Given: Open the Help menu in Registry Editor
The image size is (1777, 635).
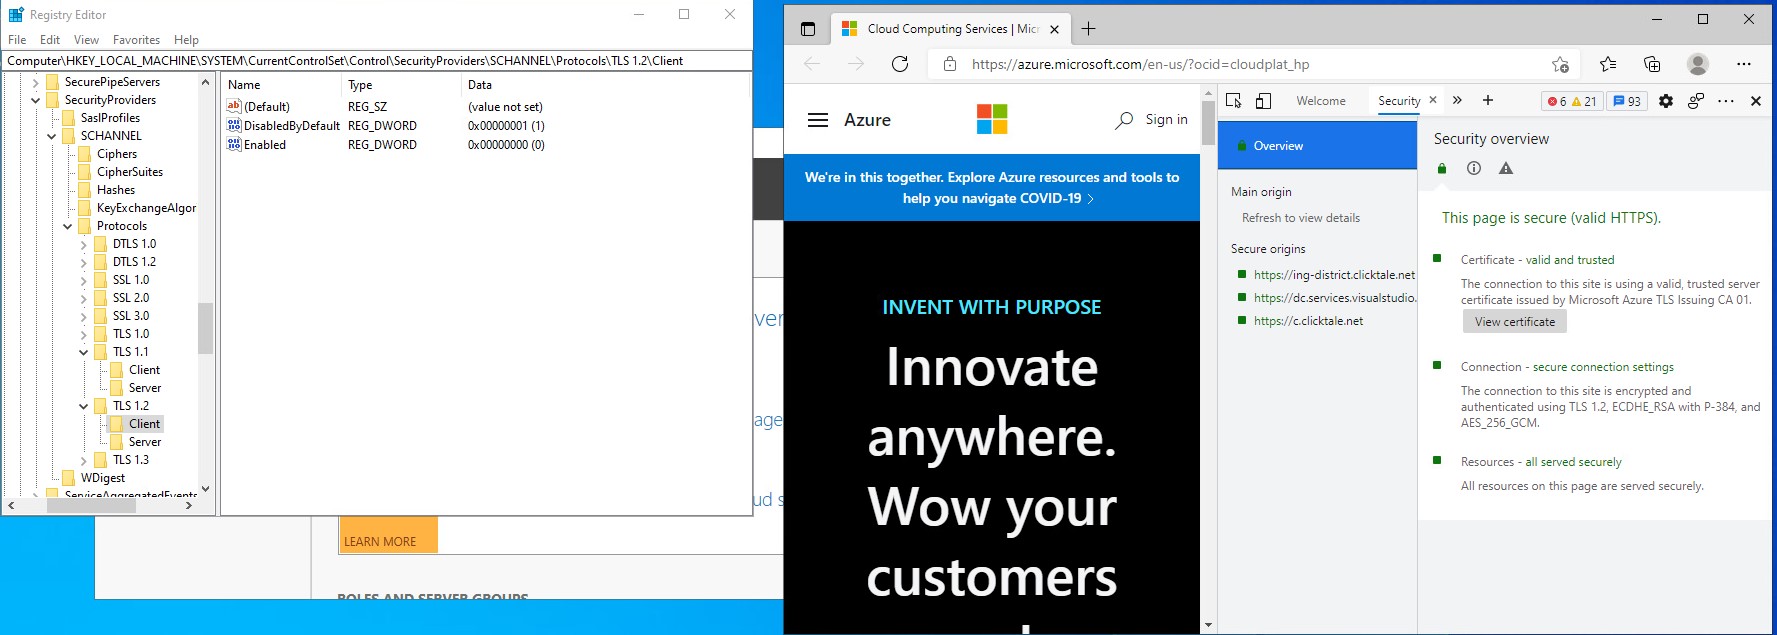Looking at the screenshot, I should point(186,40).
